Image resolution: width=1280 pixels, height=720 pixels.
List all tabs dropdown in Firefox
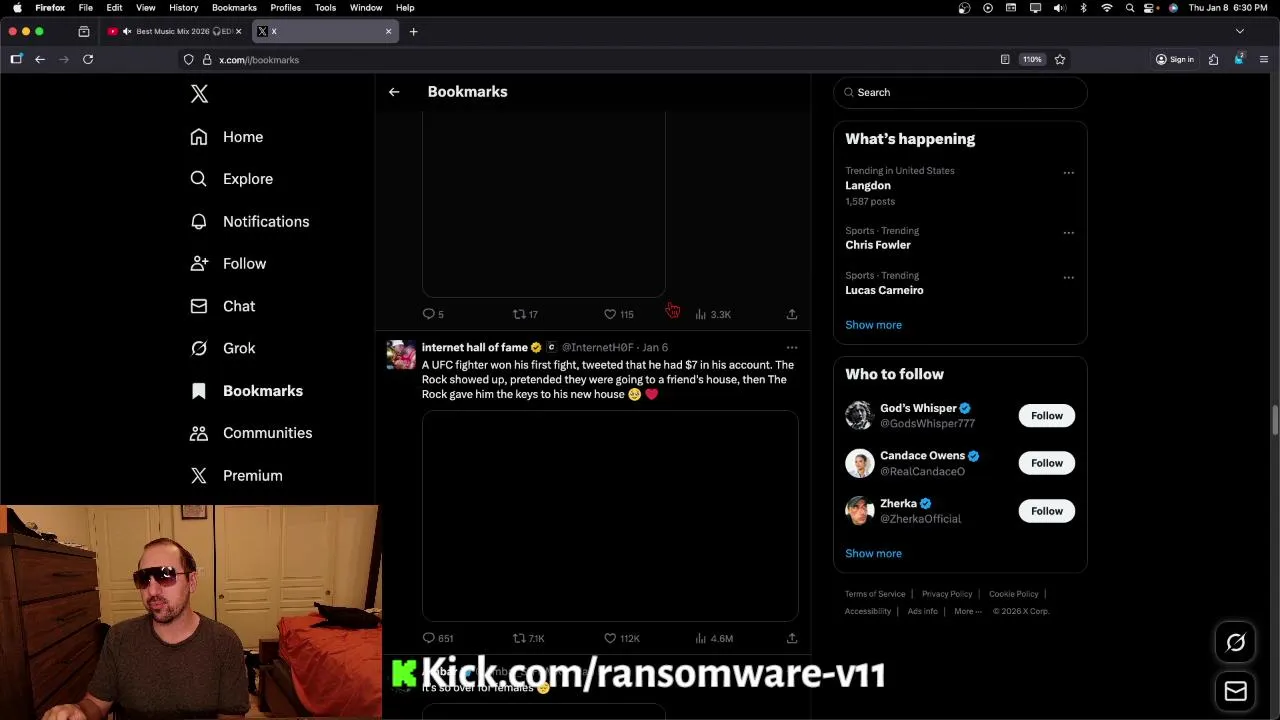[x=1240, y=31]
